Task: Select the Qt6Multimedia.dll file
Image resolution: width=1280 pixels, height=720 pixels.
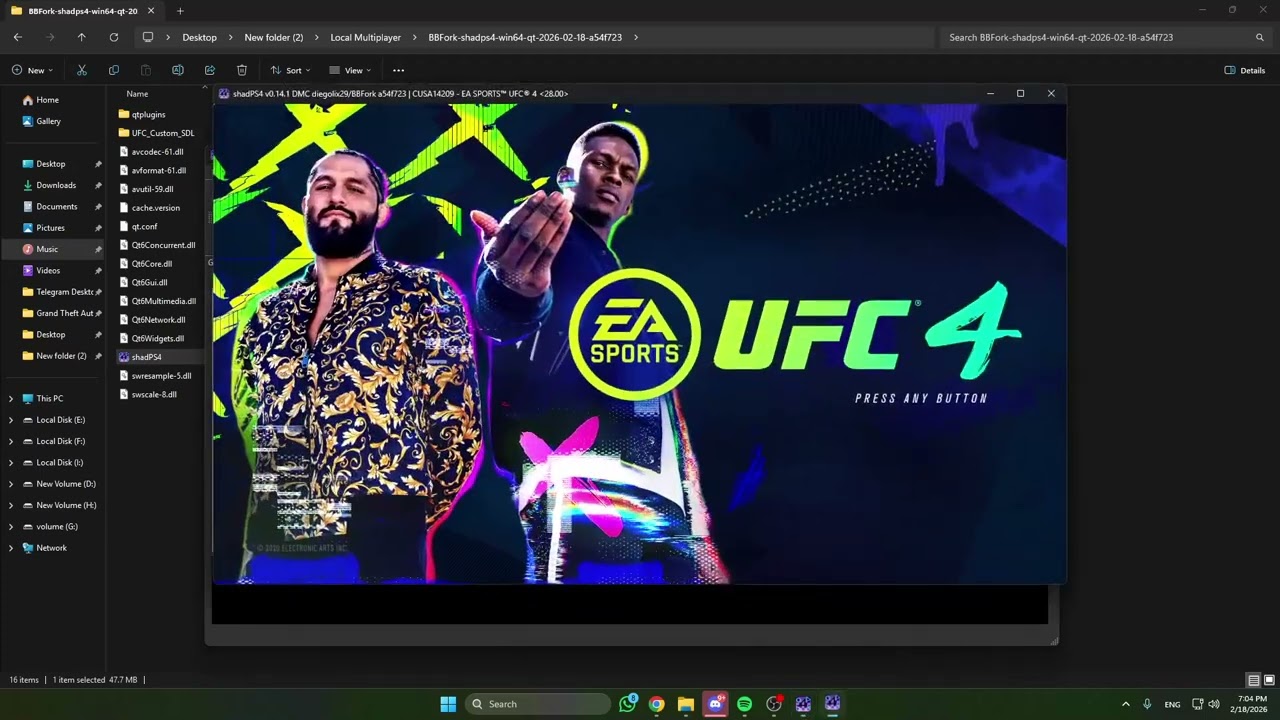Action: click(164, 301)
